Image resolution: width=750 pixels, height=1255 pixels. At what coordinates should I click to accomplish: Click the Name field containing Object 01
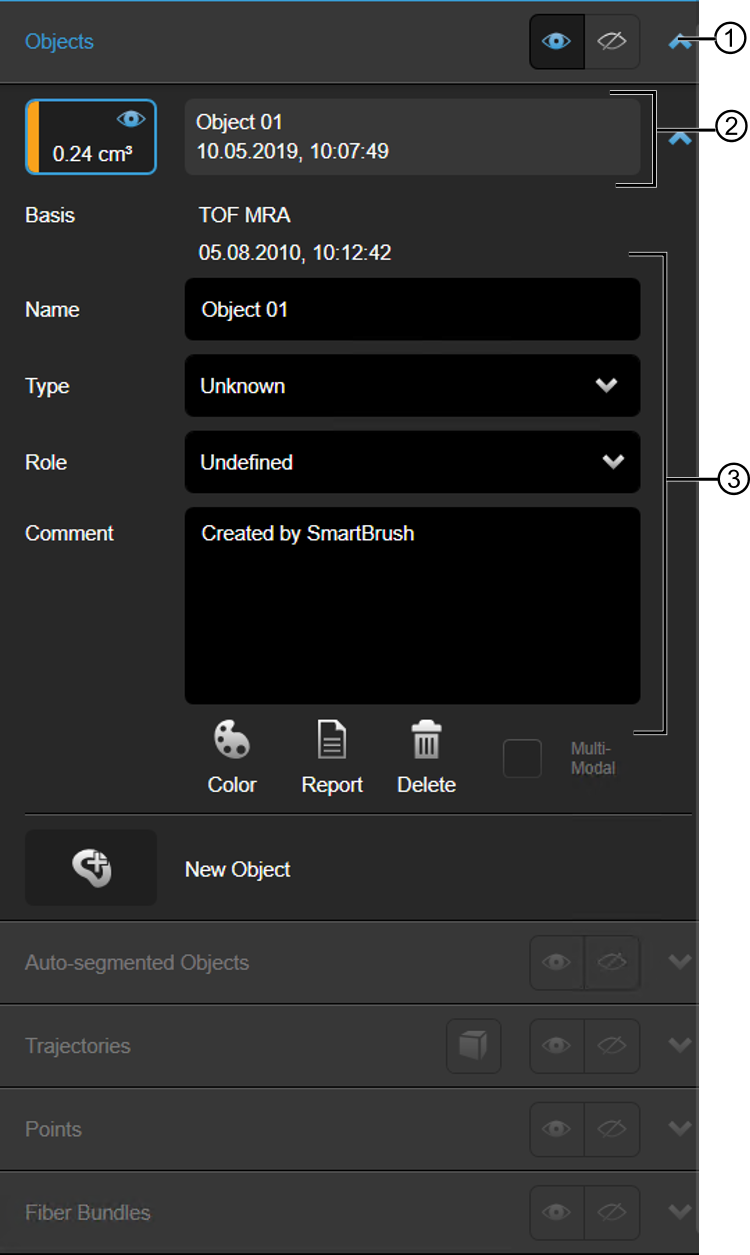[412, 309]
